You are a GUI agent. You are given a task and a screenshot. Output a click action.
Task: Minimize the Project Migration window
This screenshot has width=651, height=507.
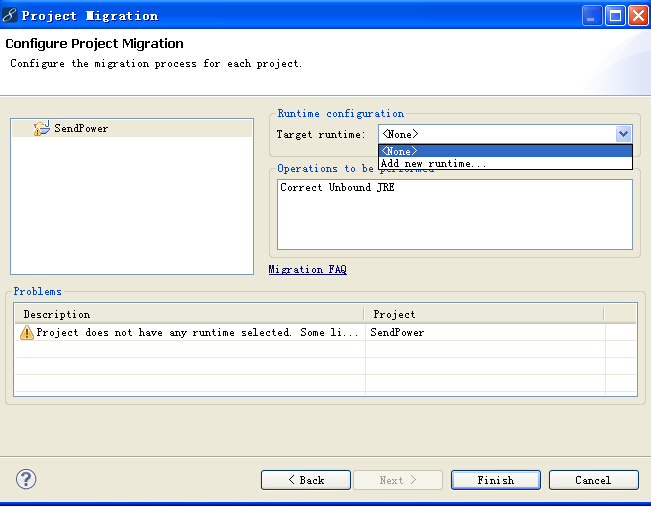pyautogui.click(x=593, y=15)
